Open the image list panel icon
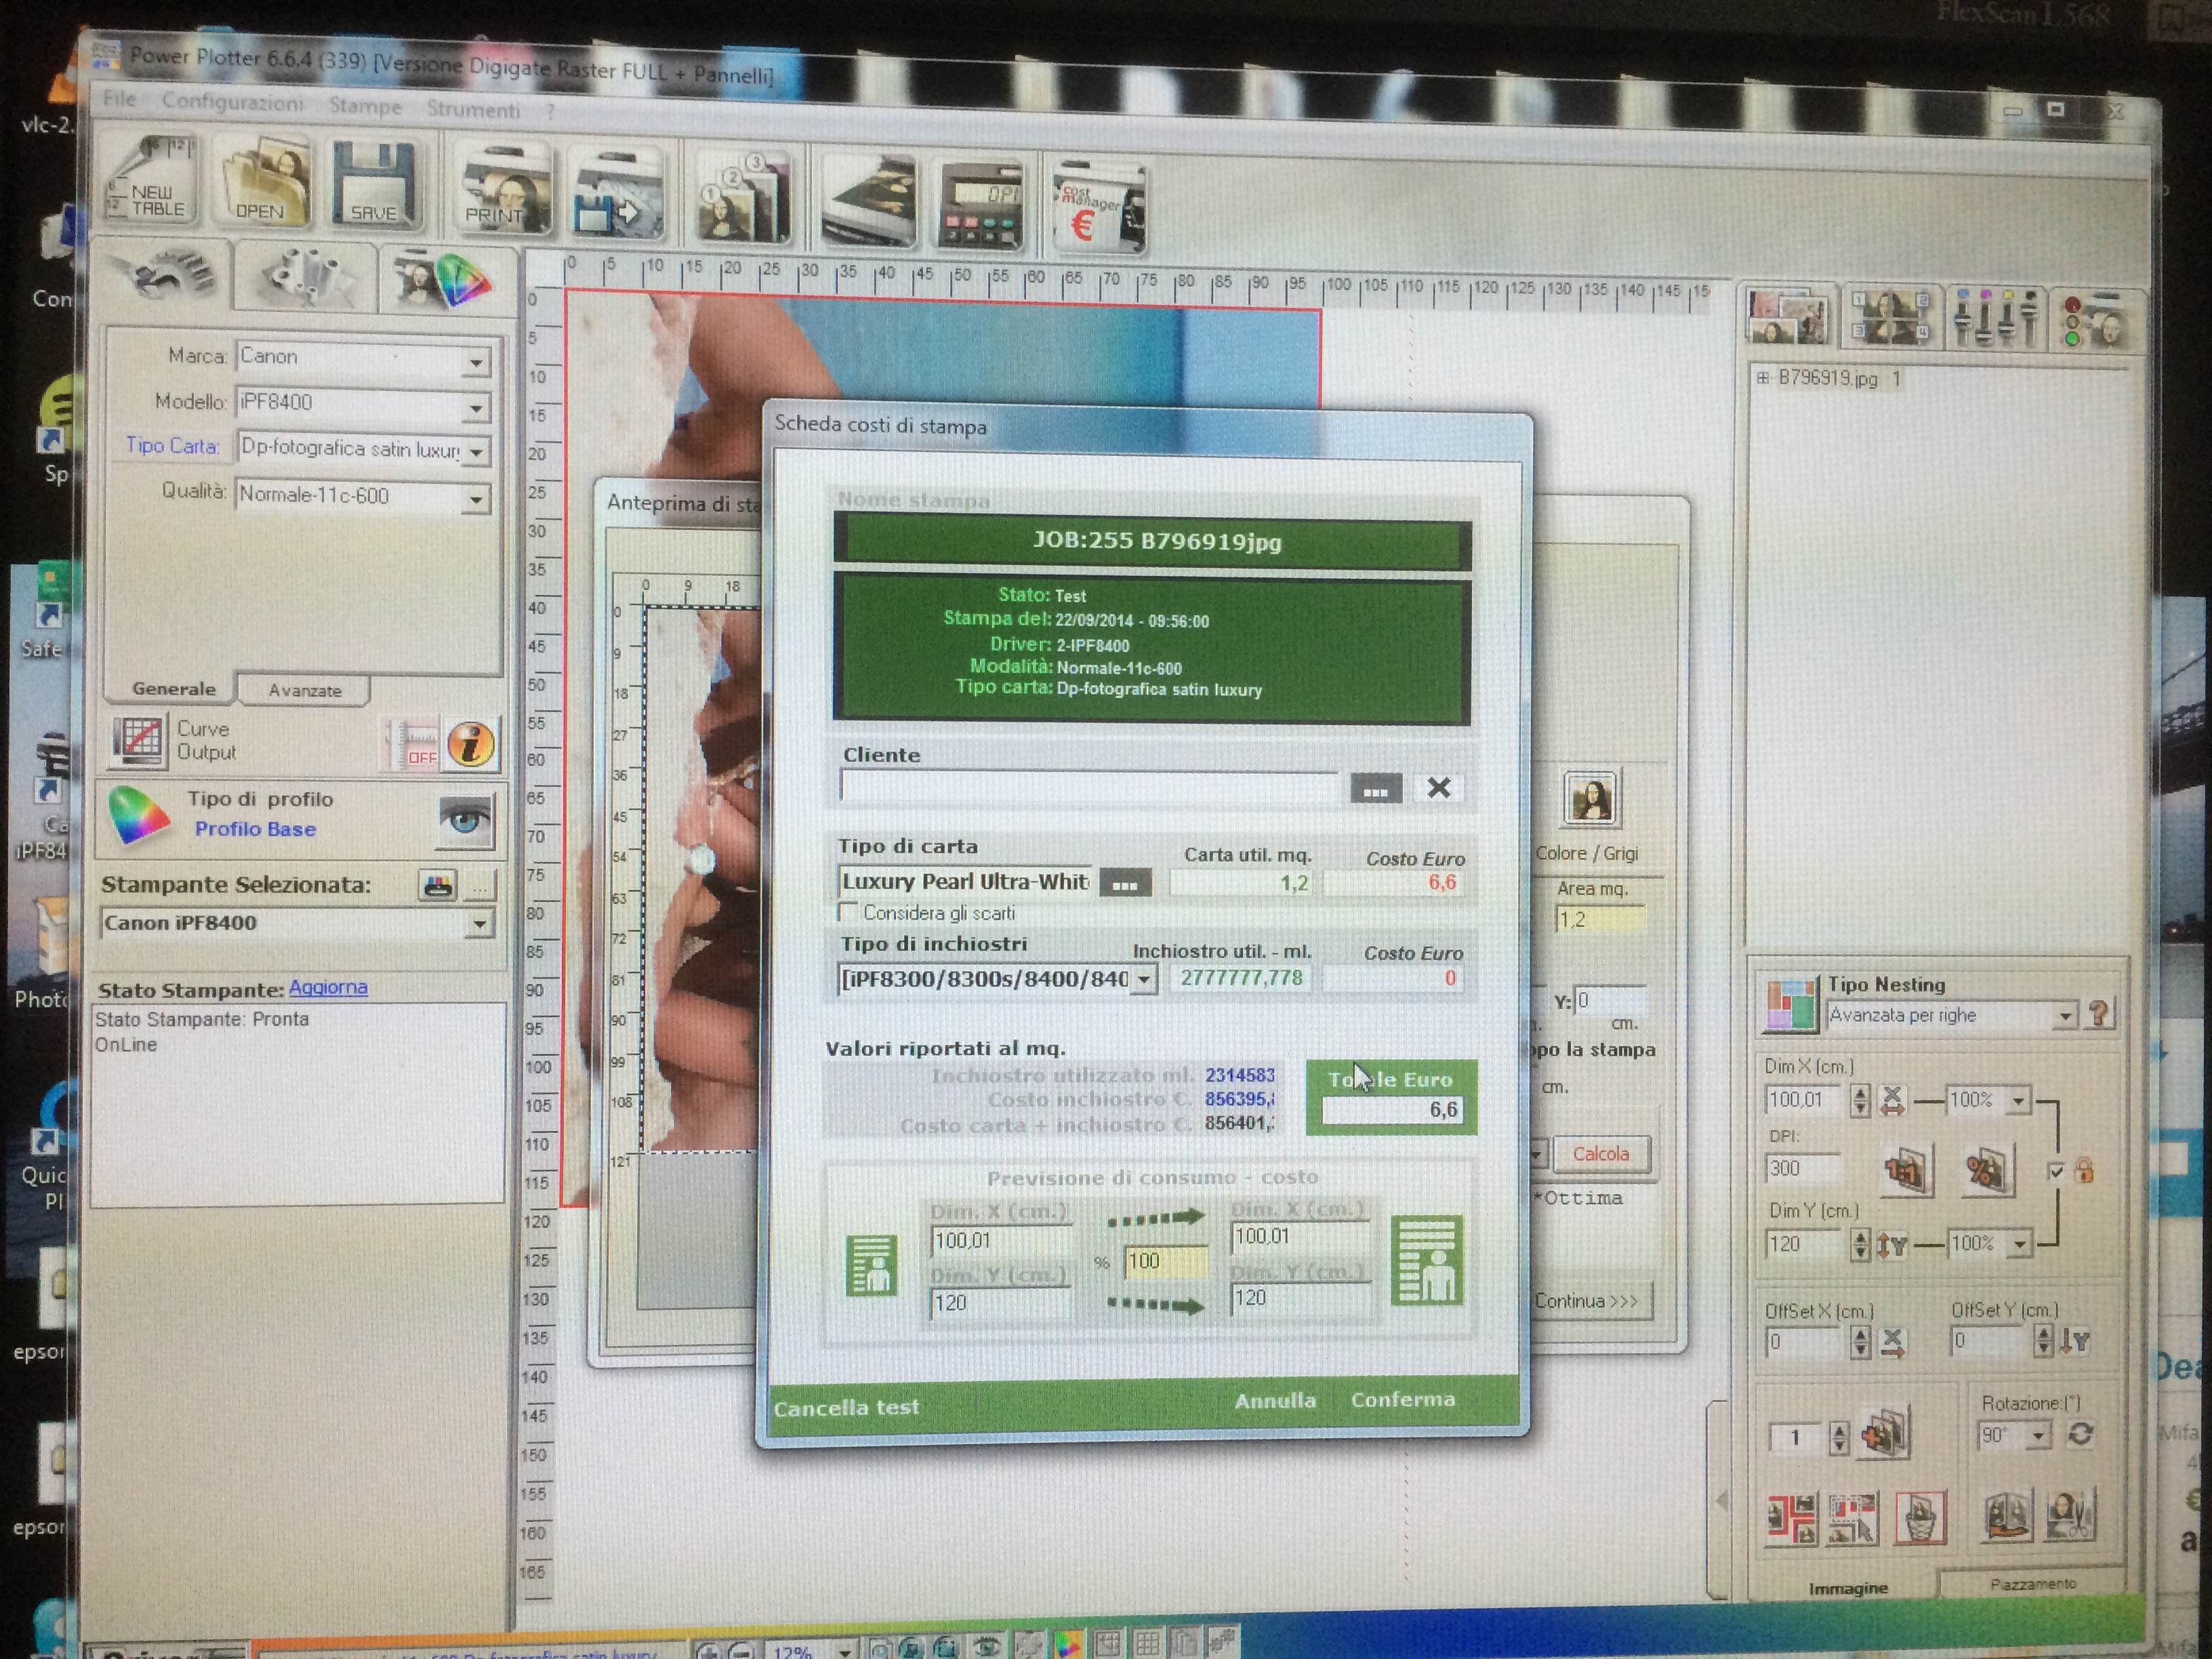The width and height of the screenshot is (2212, 1659). coord(1787,317)
